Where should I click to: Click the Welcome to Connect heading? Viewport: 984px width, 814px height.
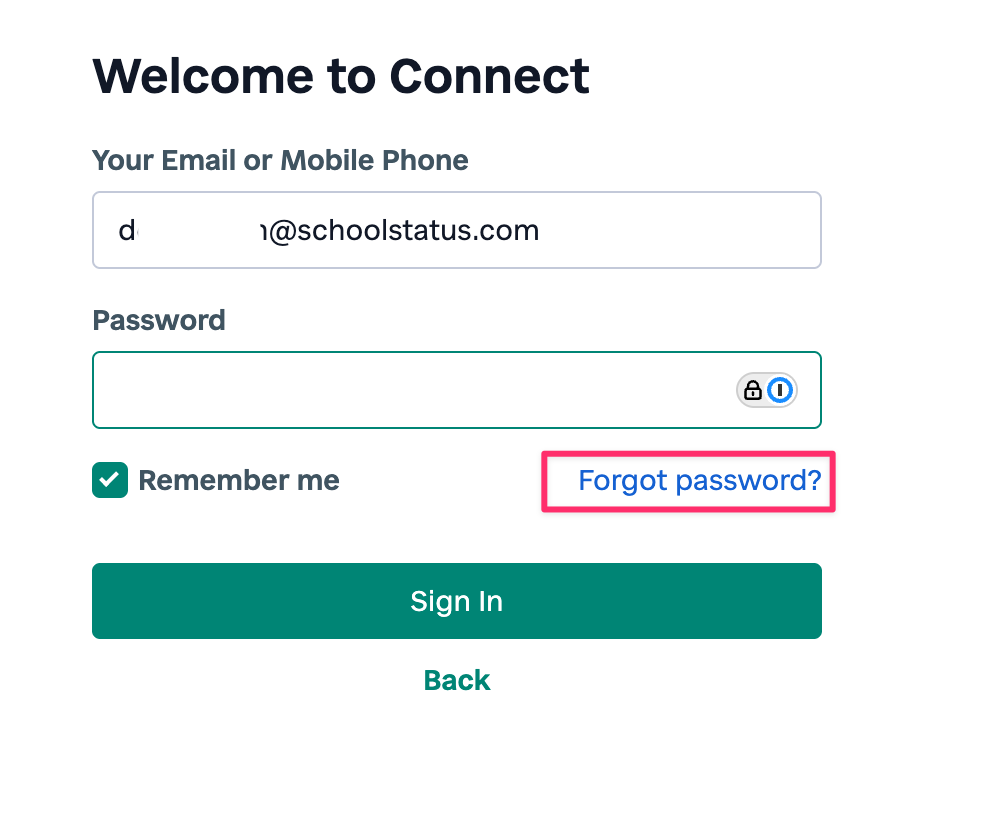pyautogui.click(x=341, y=76)
